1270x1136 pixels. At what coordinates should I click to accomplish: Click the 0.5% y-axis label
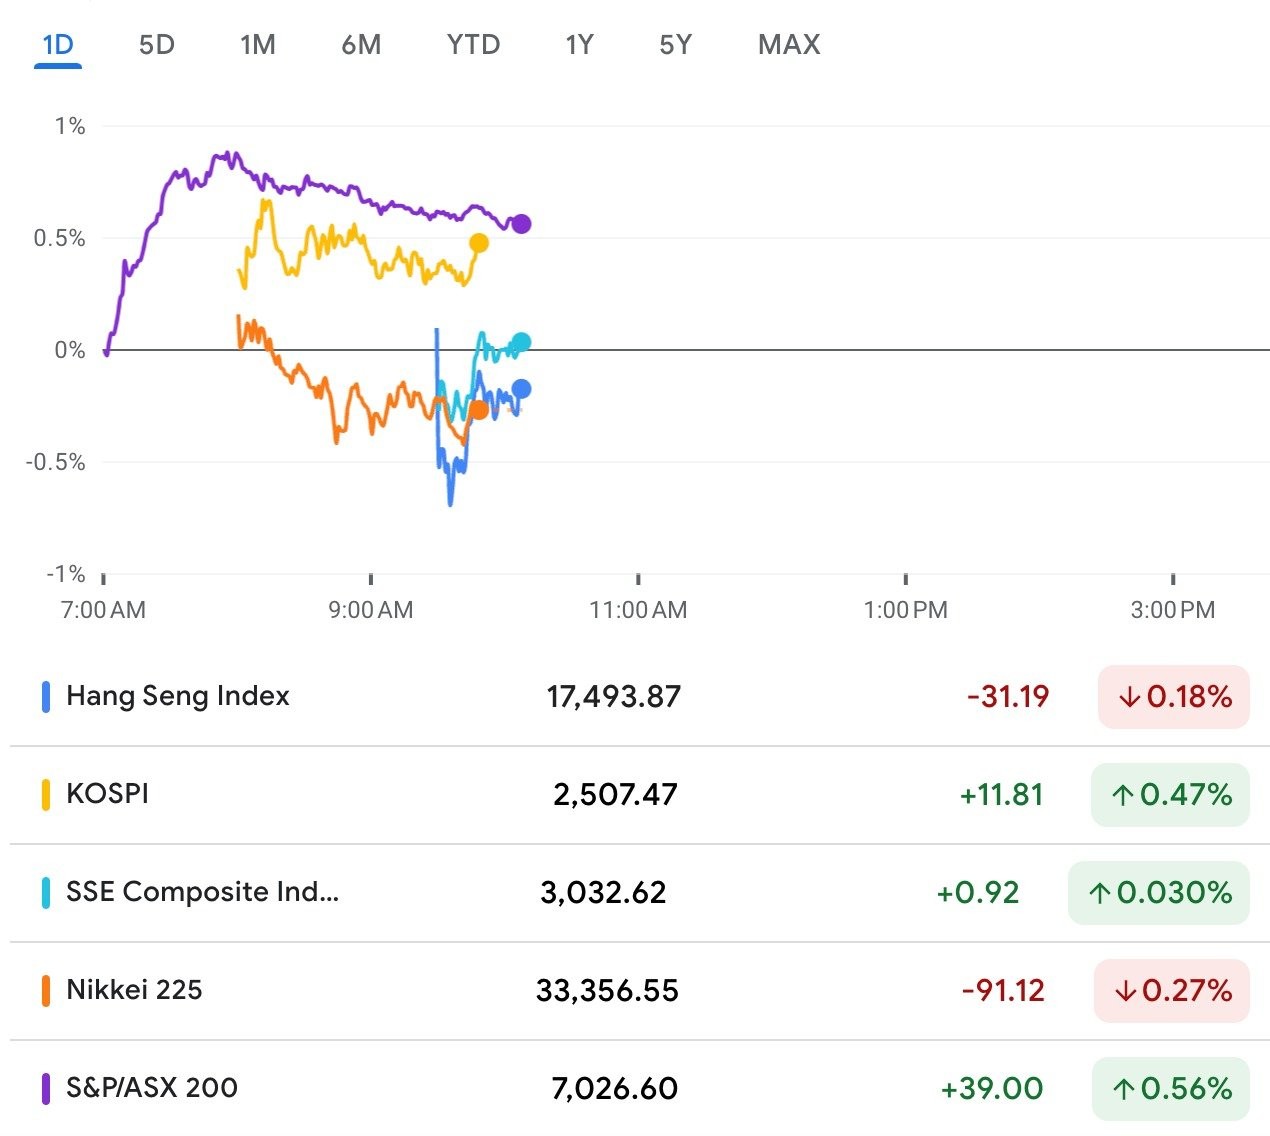[x=59, y=238]
